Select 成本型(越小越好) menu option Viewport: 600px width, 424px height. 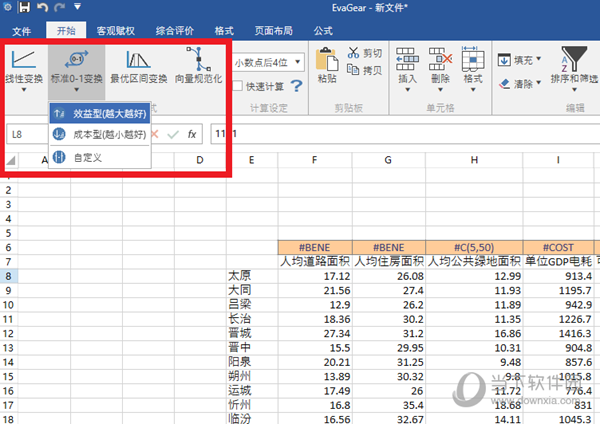100,134
